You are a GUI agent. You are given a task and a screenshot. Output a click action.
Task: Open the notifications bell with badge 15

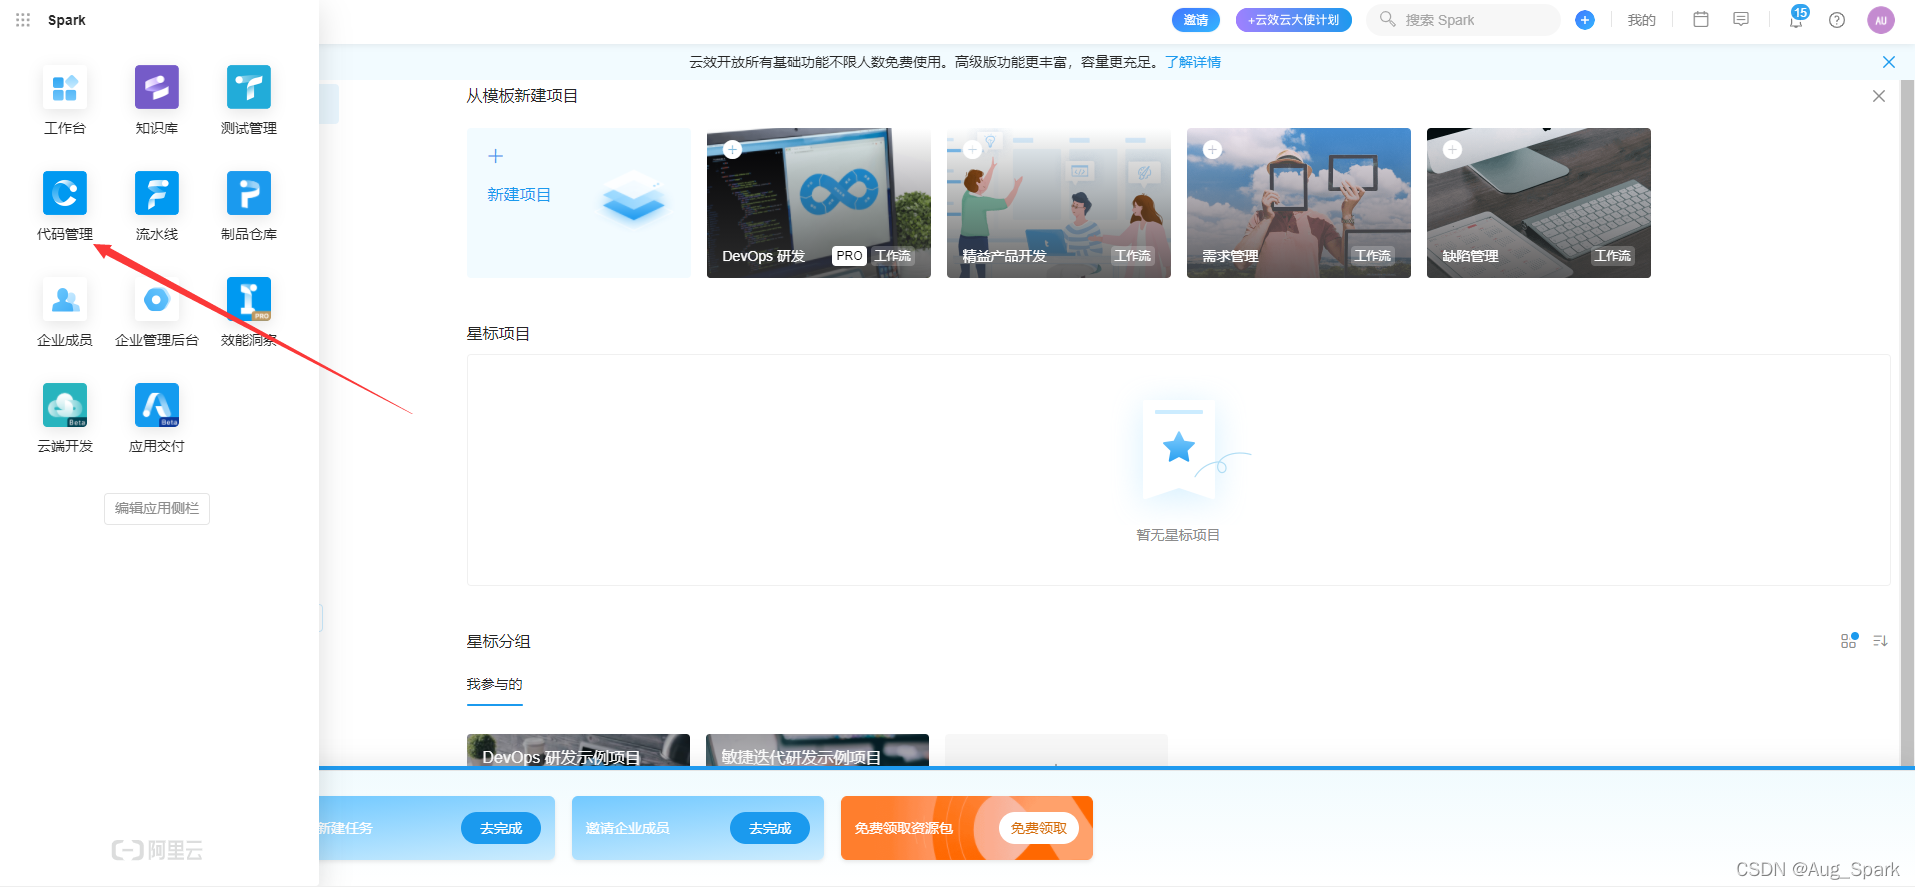click(x=1797, y=19)
